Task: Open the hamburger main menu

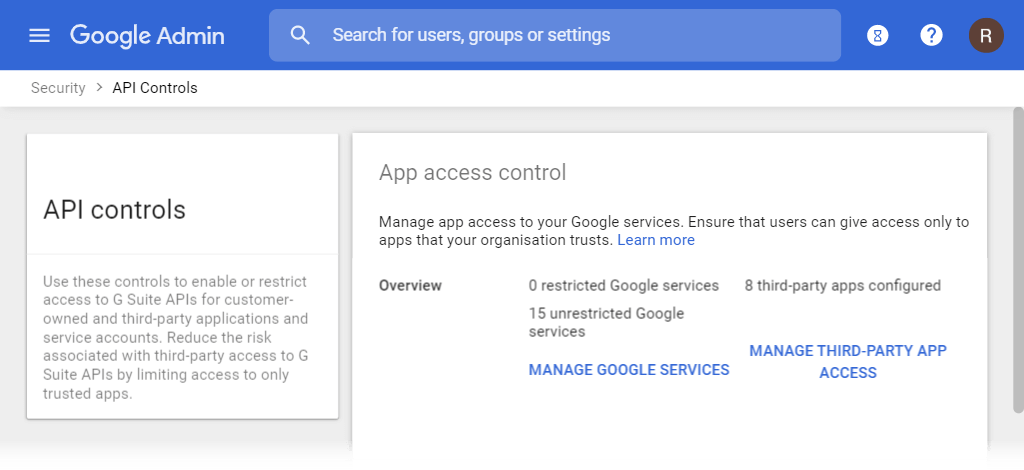Action: tap(39, 35)
